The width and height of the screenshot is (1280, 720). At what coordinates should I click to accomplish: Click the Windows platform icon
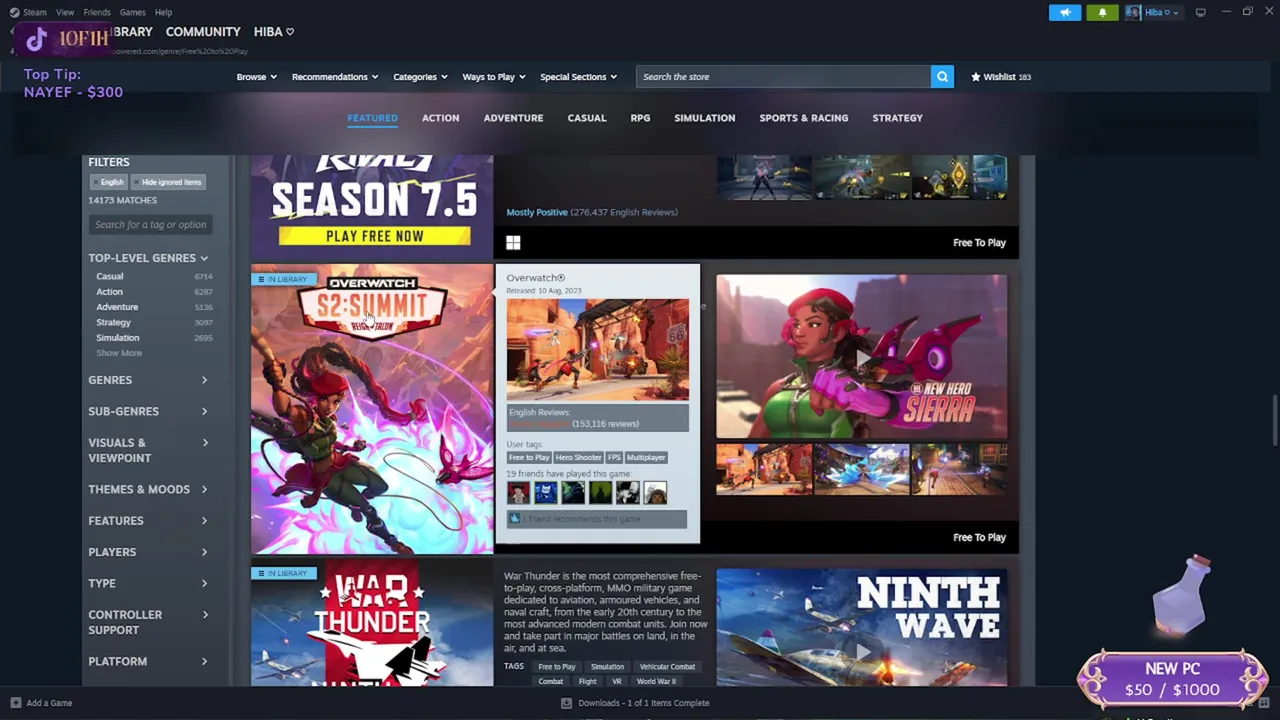click(513, 242)
